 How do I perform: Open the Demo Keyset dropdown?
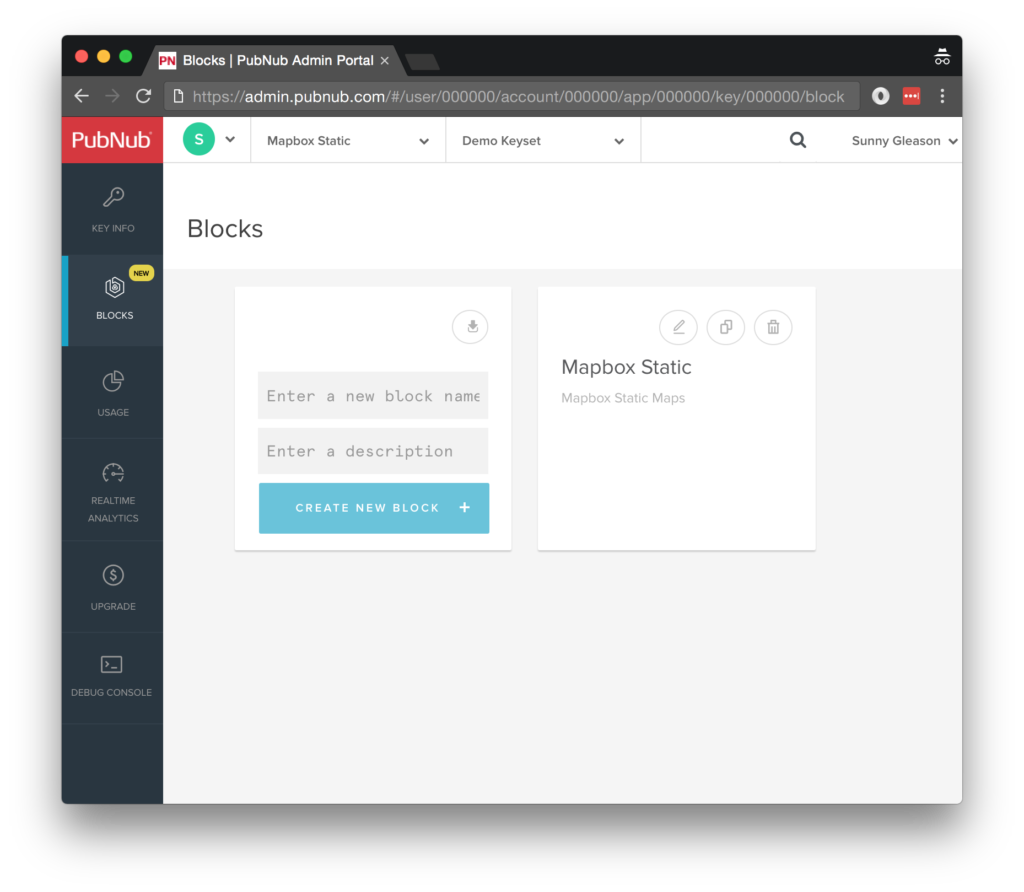tap(542, 140)
